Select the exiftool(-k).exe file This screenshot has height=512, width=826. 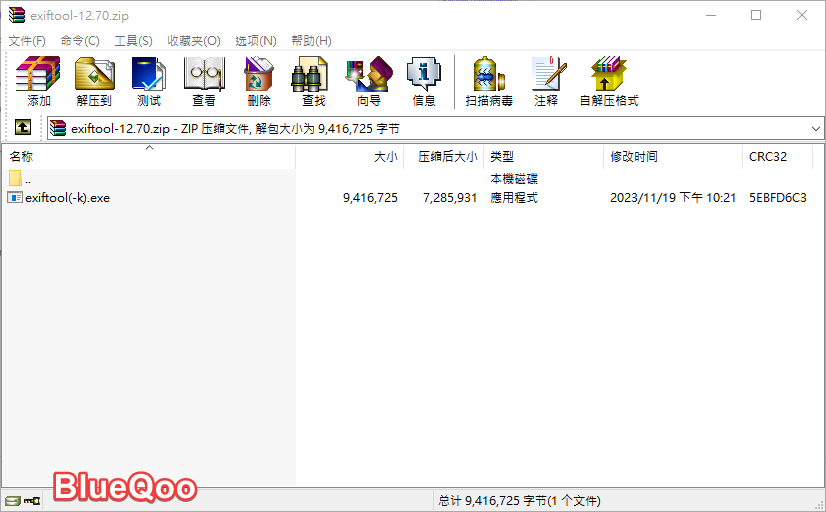coord(67,198)
